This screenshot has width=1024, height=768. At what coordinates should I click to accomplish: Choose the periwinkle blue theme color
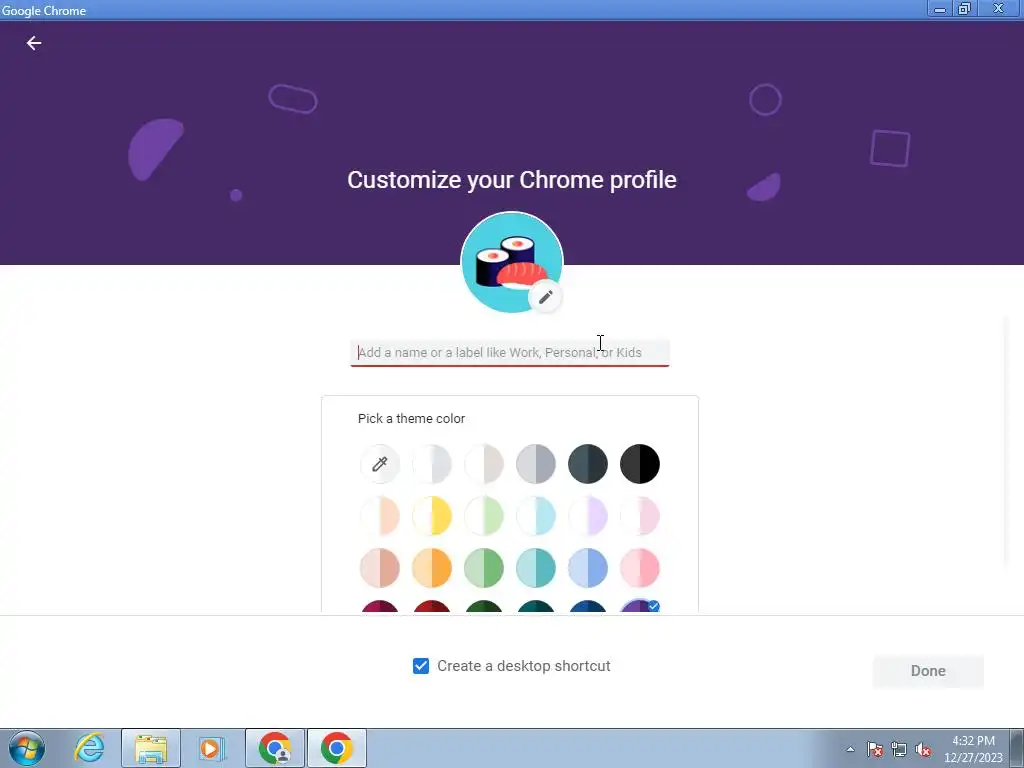(x=588, y=568)
